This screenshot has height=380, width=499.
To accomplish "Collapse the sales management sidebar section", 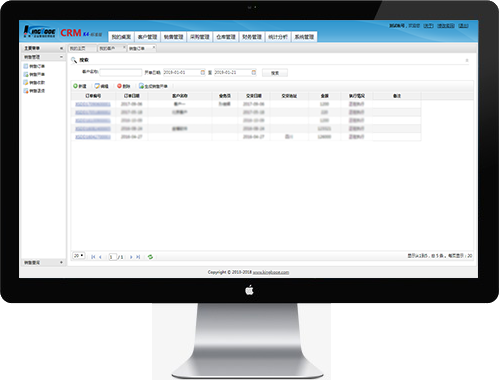I will (x=61, y=57).
